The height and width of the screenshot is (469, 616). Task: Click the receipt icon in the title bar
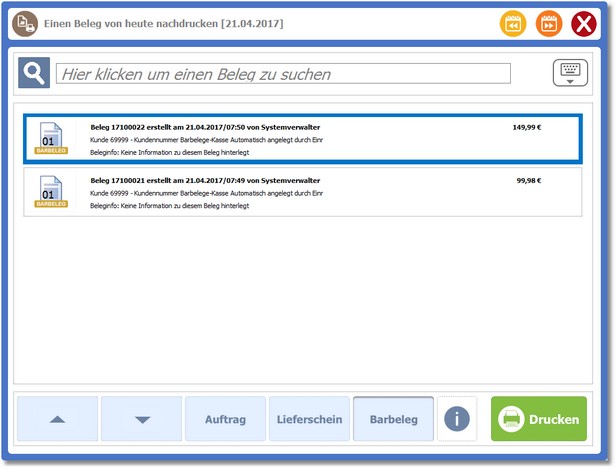[x=25, y=23]
